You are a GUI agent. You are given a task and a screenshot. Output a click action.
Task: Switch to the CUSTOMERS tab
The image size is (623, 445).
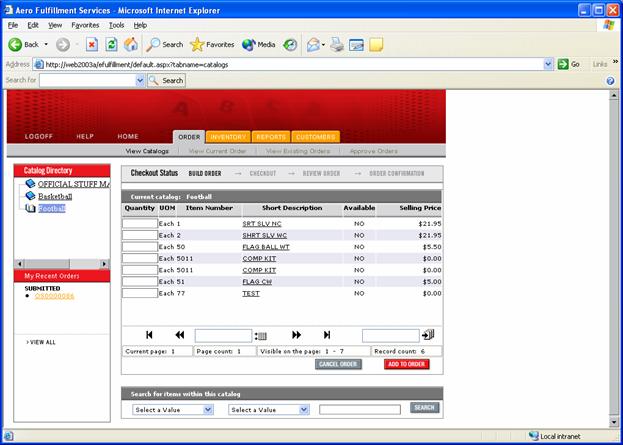pyautogui.click(x=315, y=137)
